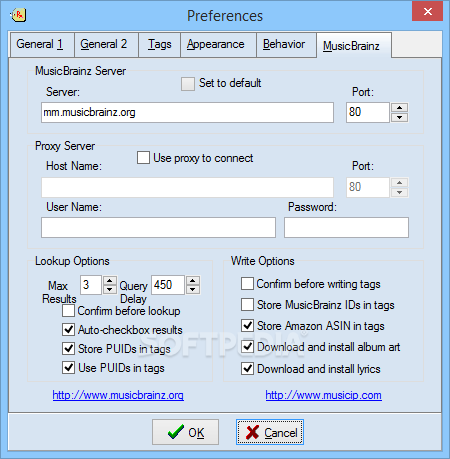Image resolution: width=450 pixels, height=459 pixels.
Task: Enable the Set to default checkbox
Action: pyautogui.click(x=188, y=84)
